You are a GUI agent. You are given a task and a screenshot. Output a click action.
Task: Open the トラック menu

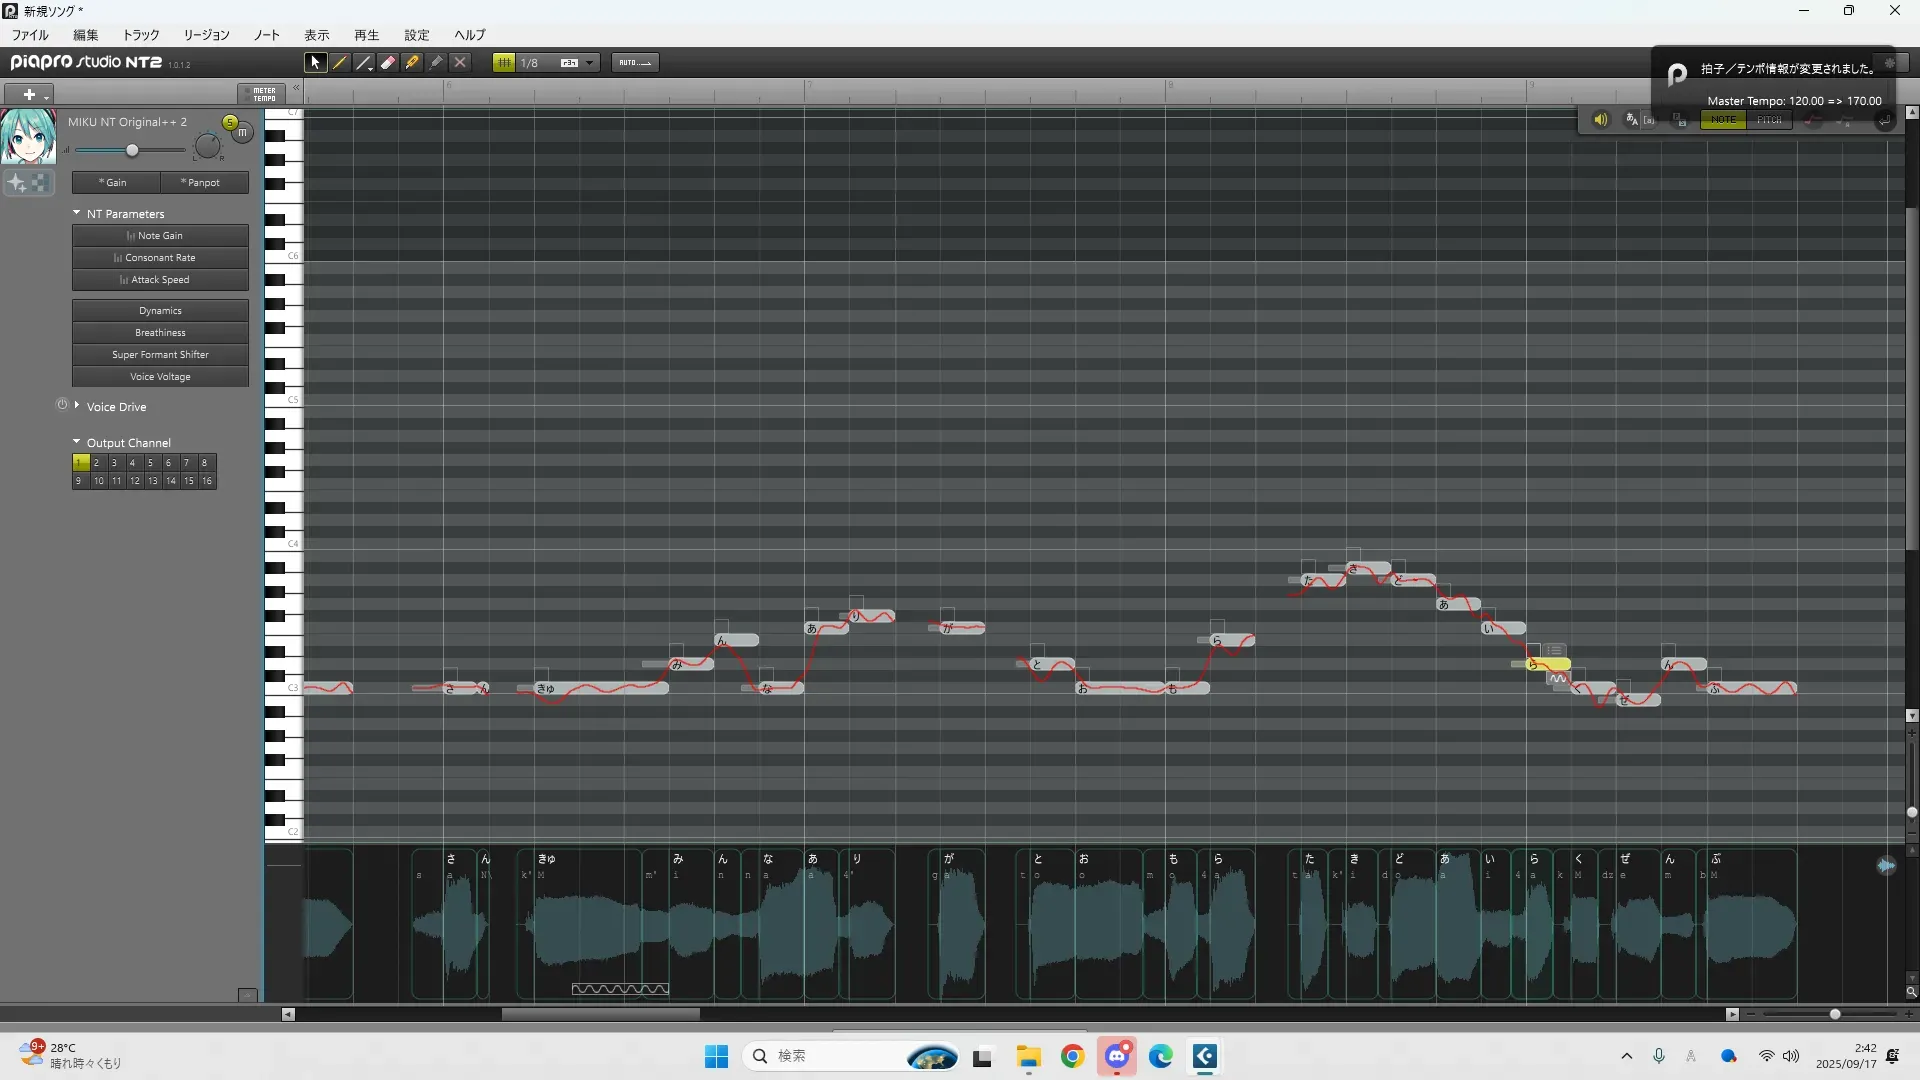click(141, 35)
